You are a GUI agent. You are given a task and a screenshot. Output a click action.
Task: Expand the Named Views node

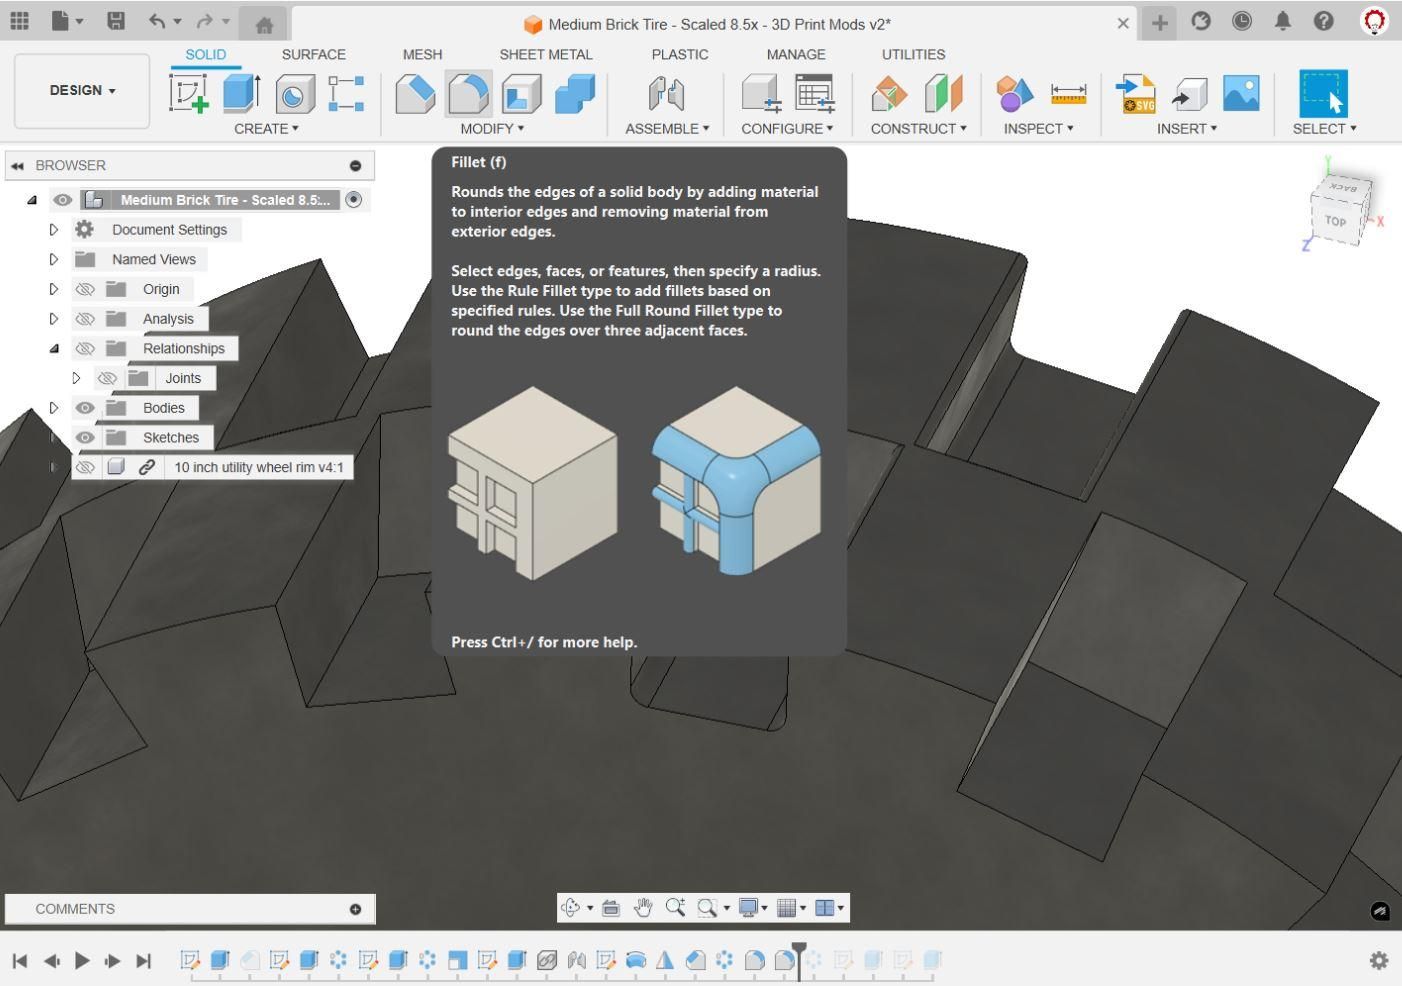pyautogui.click(x=54, y=259)
